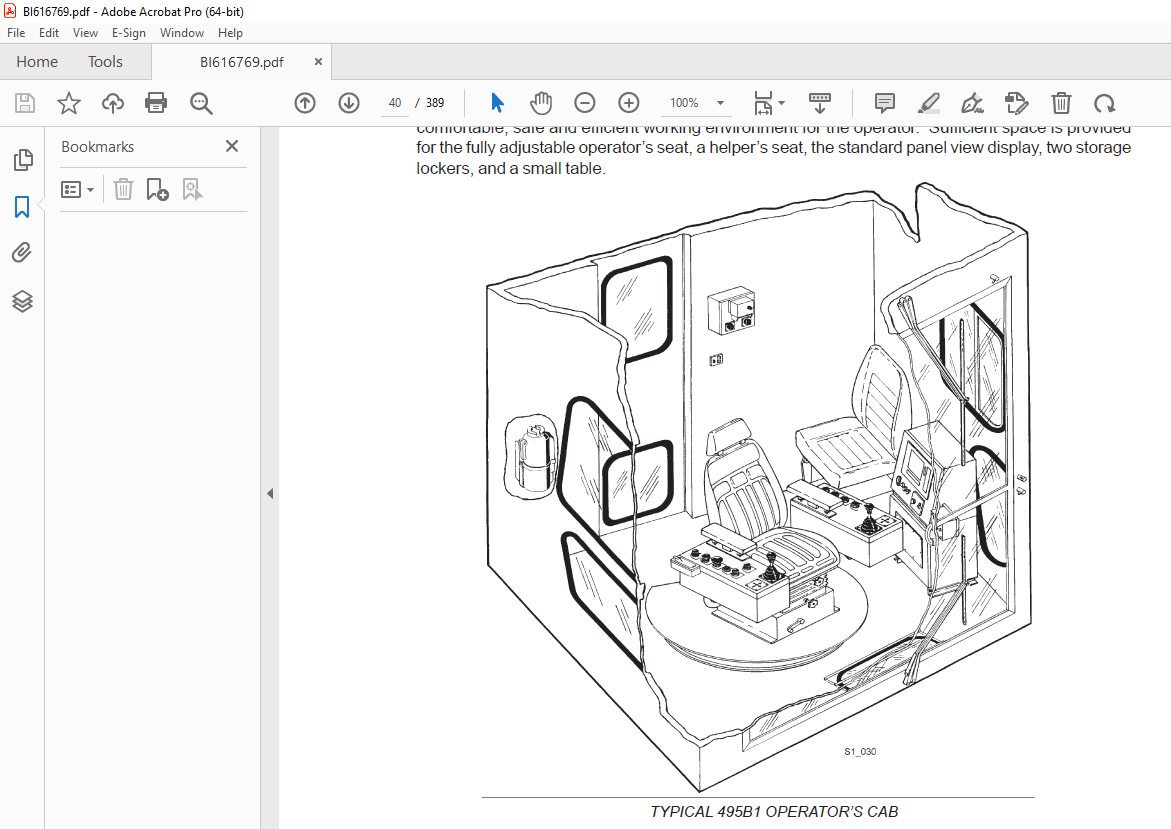Click the Fit page width tool
The image size is (1171, 829).
click(x=762, y=103)
